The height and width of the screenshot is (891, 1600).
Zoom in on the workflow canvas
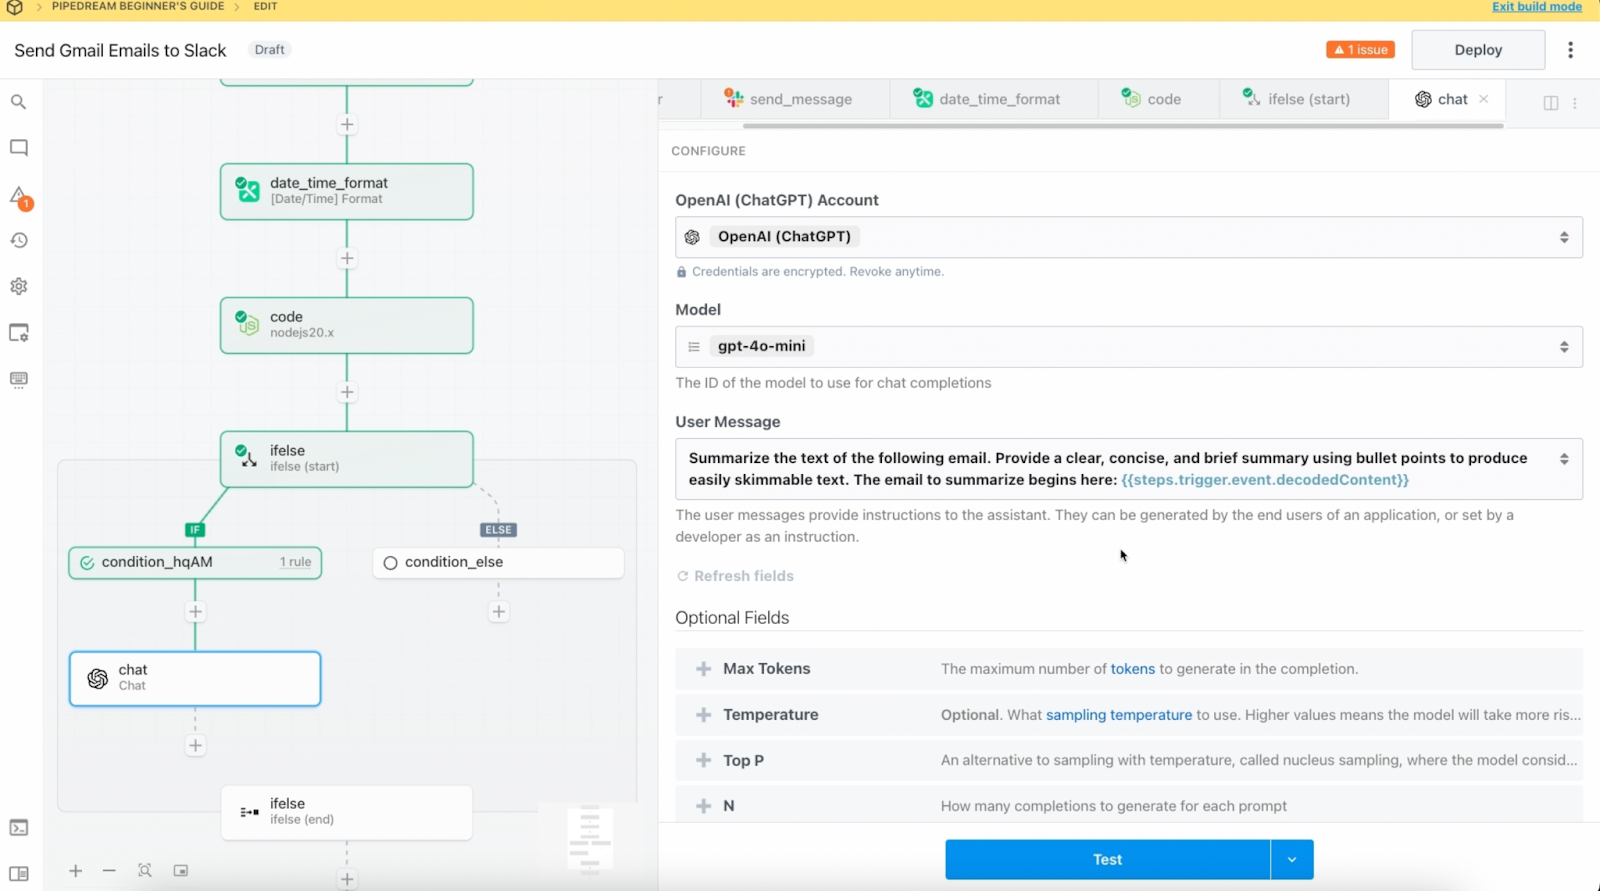click(75, 871)
